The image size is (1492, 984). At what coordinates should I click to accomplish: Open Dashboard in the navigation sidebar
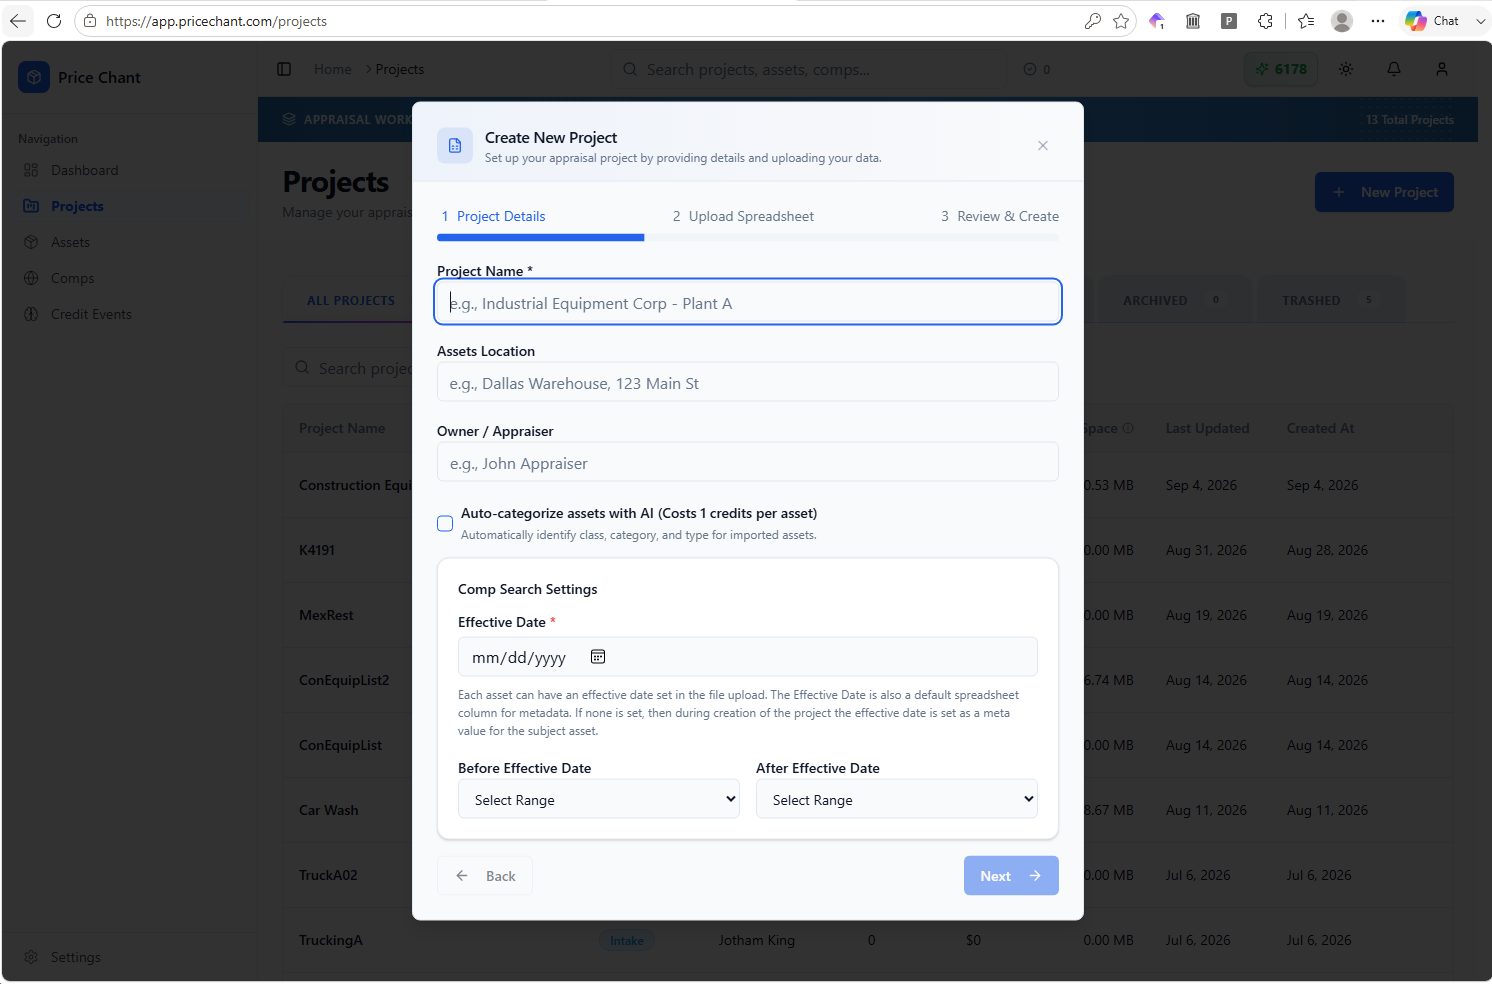85,170
